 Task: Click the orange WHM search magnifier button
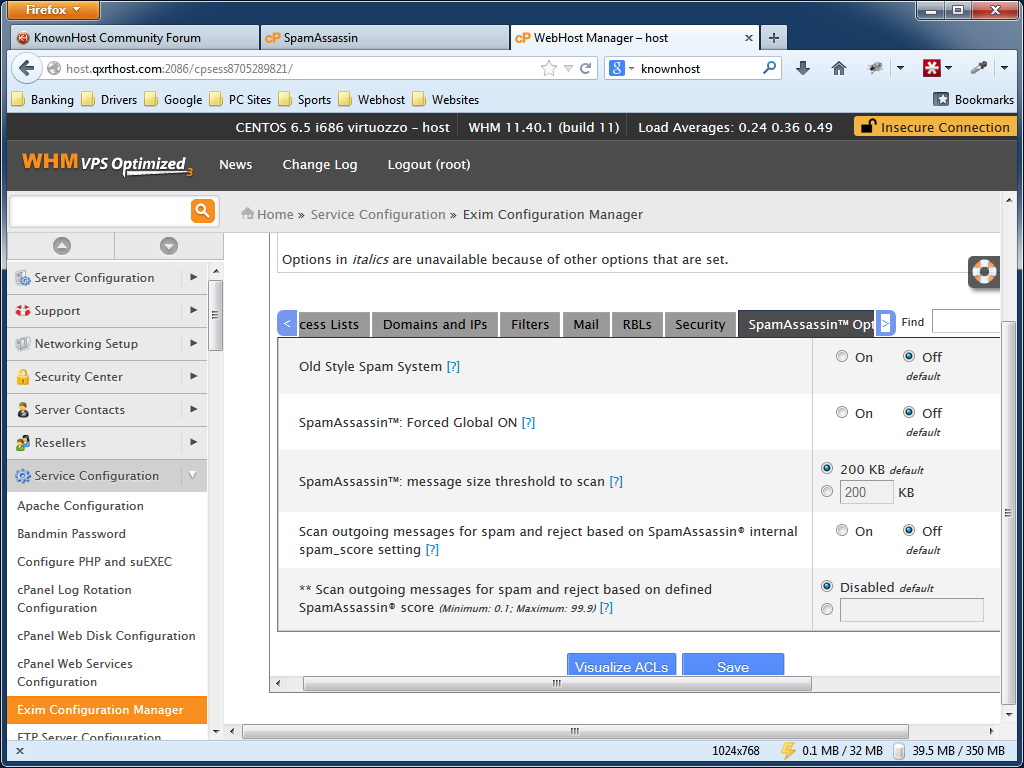point(202,210)
